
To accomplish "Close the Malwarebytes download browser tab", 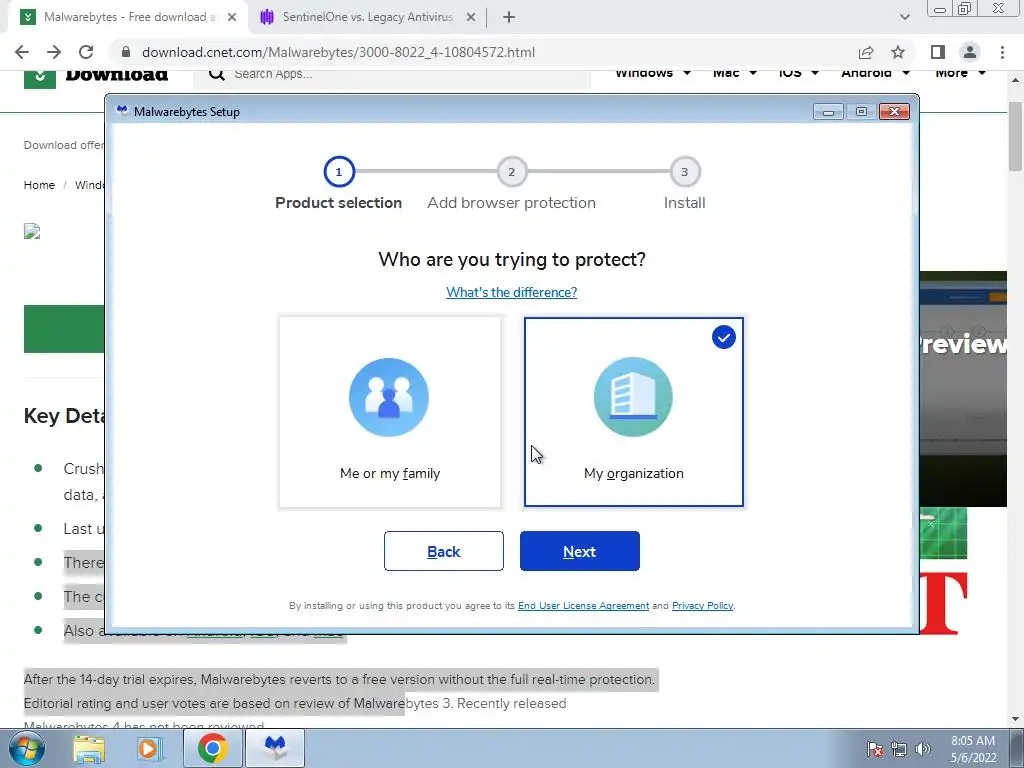I will [232, 18].
